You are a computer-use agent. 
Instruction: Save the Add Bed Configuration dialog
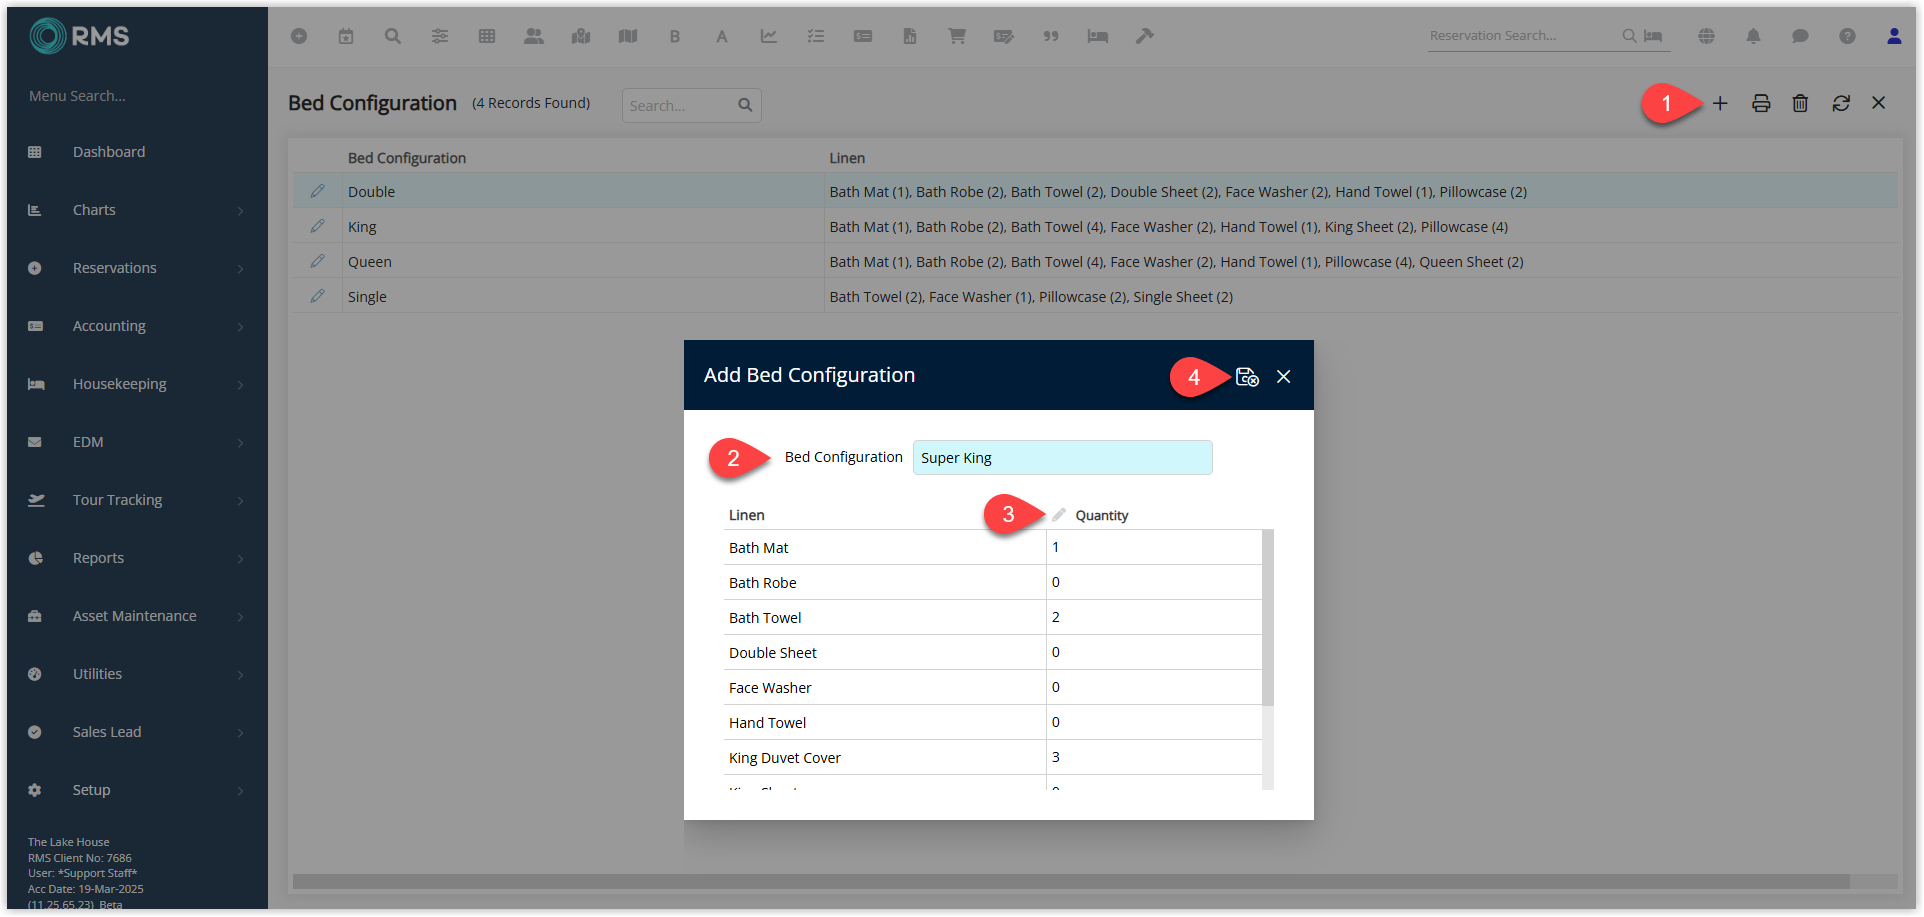1247,377
